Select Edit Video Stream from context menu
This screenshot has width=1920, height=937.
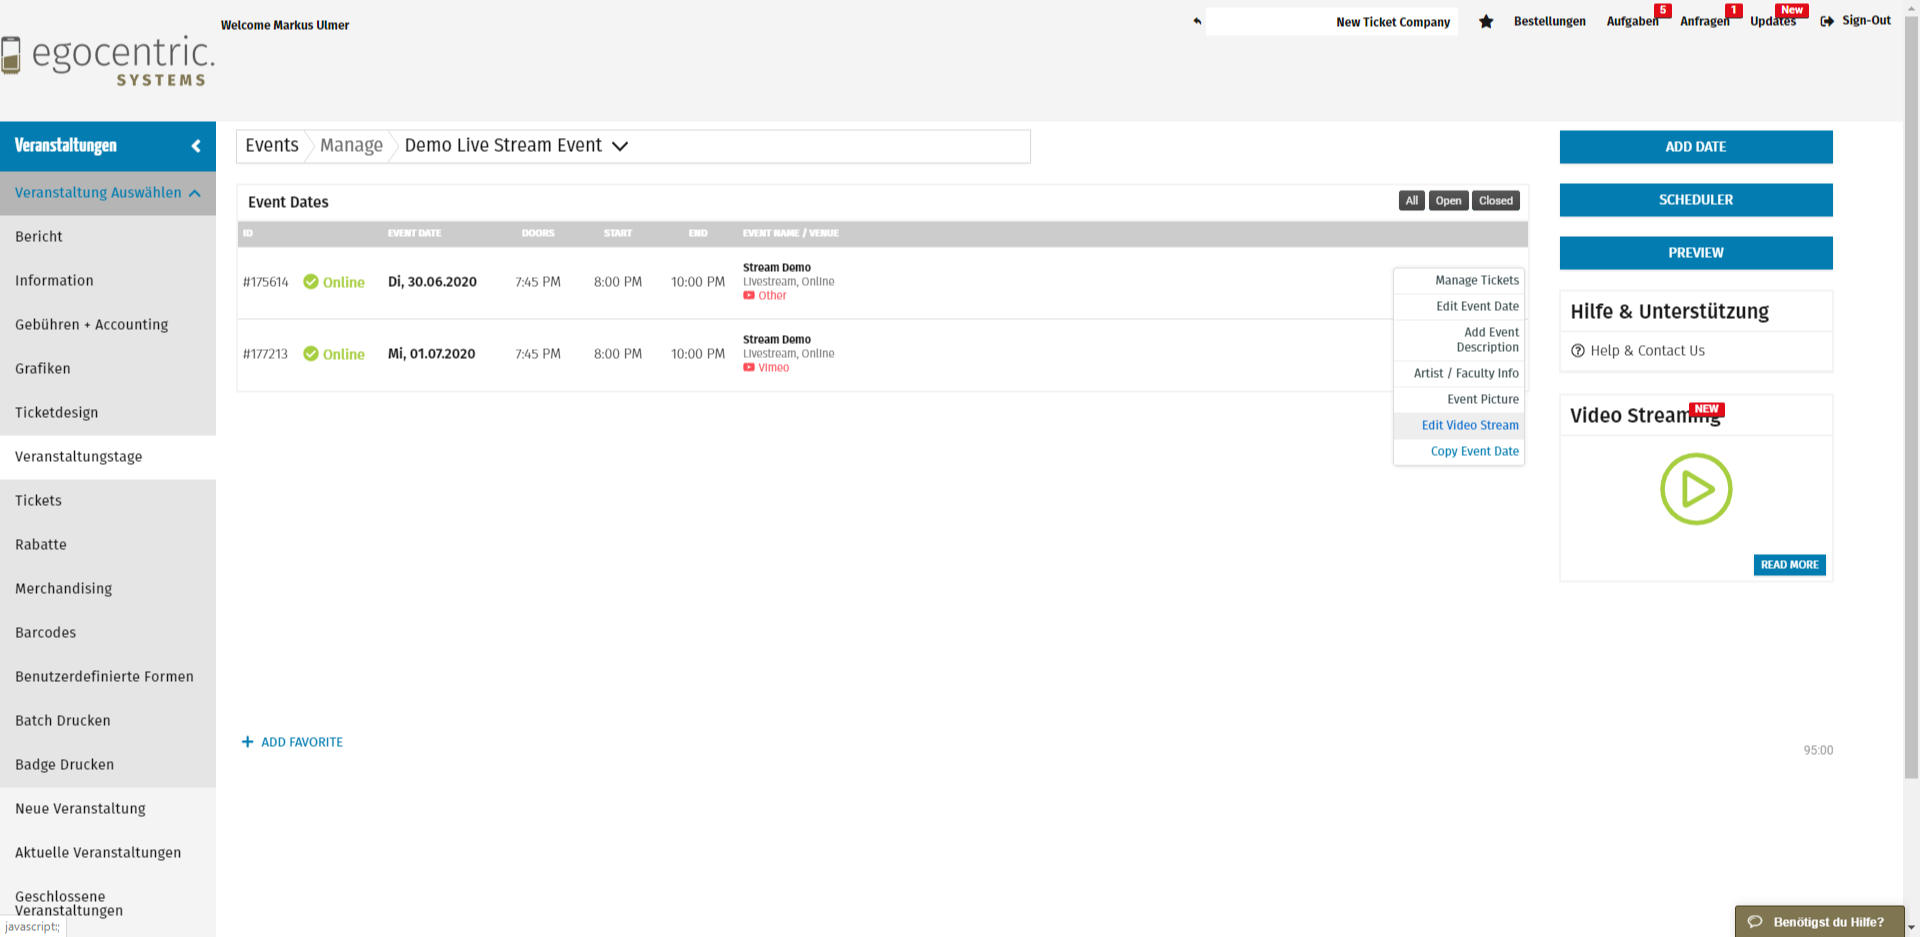1469,425
